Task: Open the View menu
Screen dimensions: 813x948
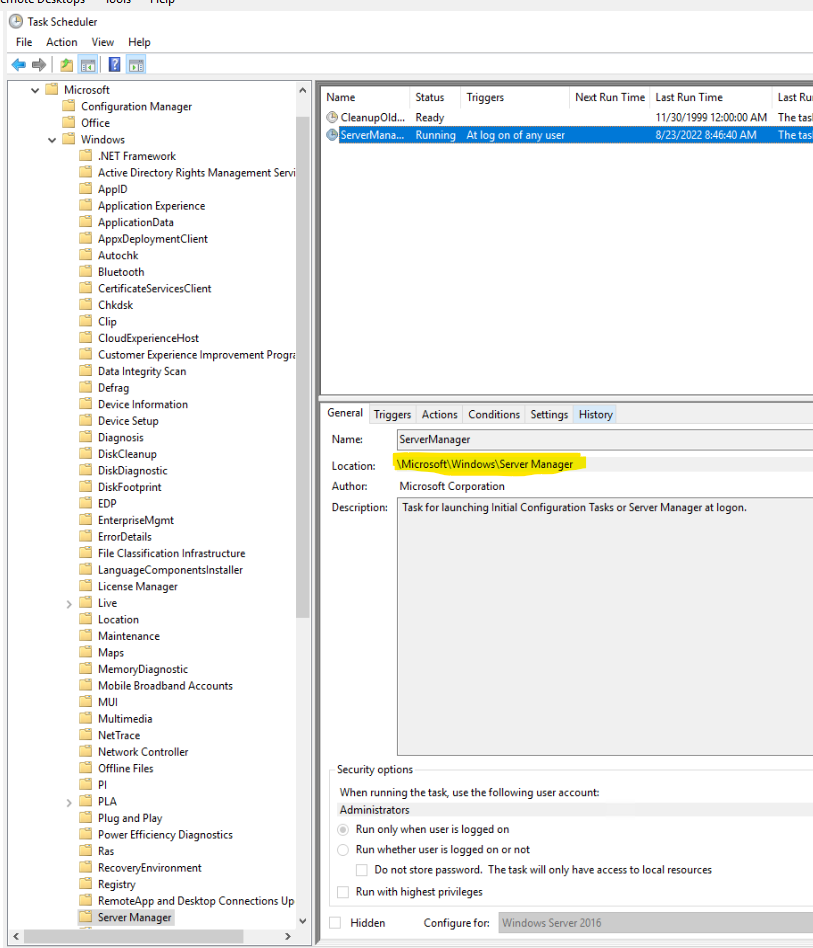Action: (x=103, y=42)
